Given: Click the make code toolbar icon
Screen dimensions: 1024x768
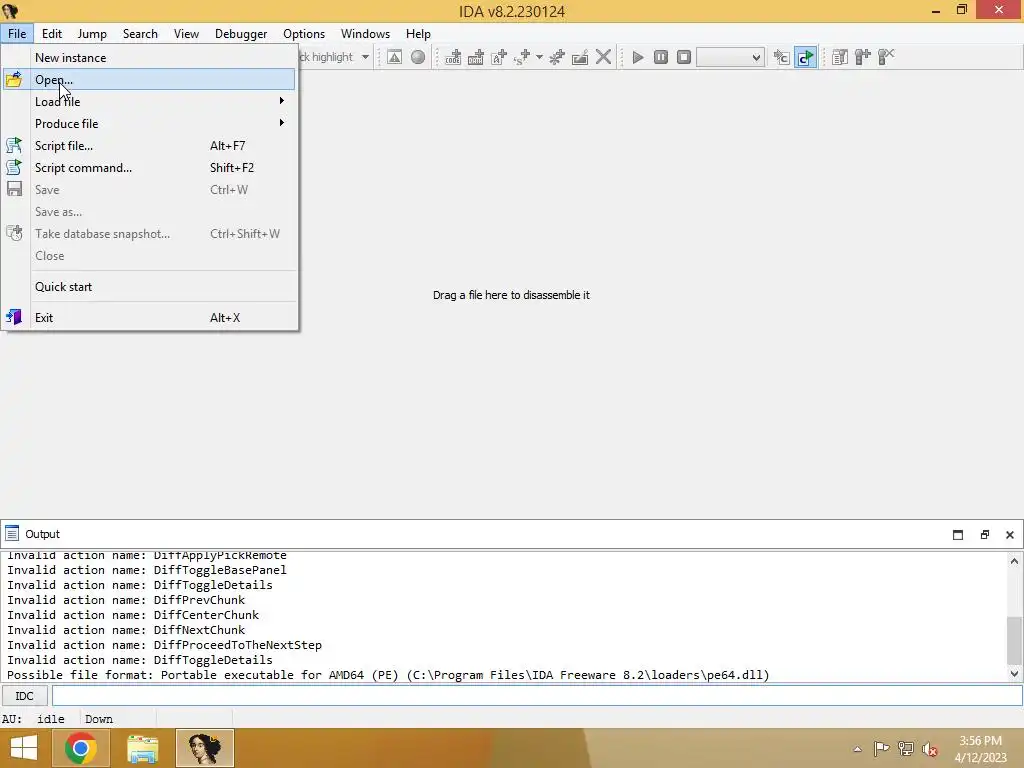Looking at the screenshot, I should (x=453, y=57).
